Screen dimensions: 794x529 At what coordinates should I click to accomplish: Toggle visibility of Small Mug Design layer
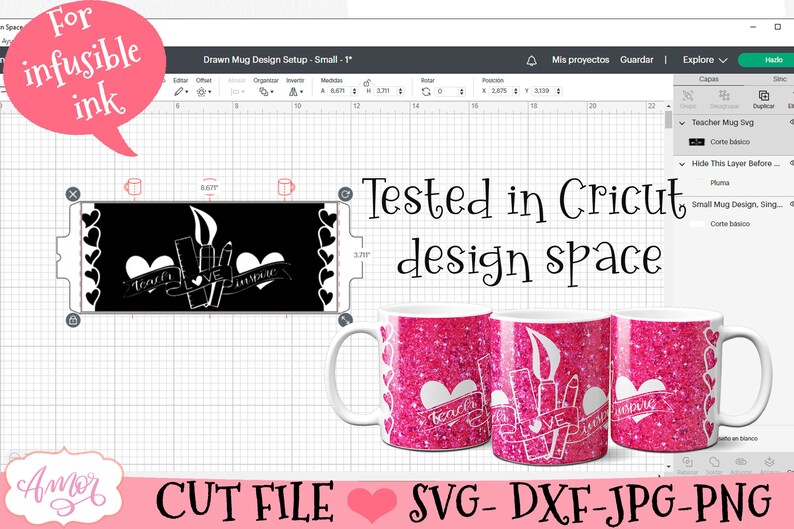coord(791,204)
